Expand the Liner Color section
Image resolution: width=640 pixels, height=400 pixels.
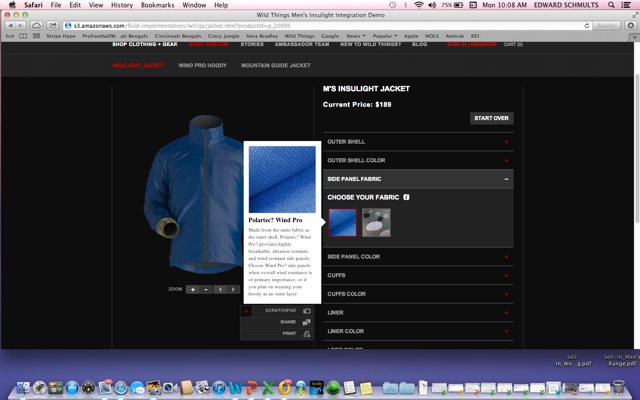pos(418,331)
